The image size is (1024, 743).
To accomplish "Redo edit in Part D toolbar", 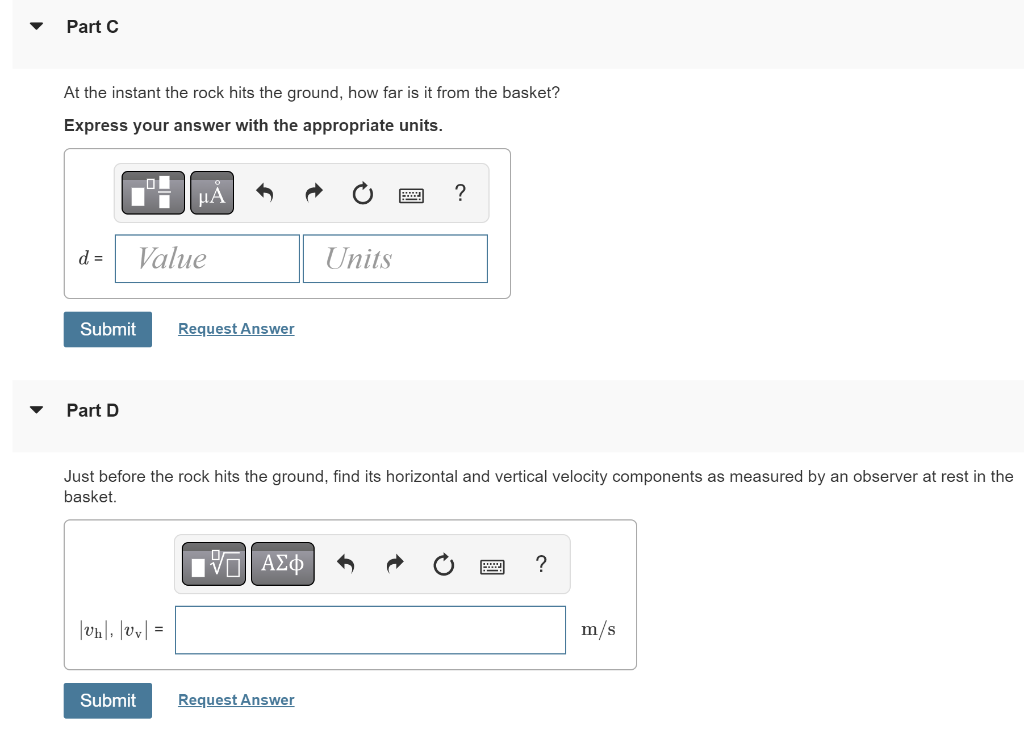I will click(x=395, y=563).
